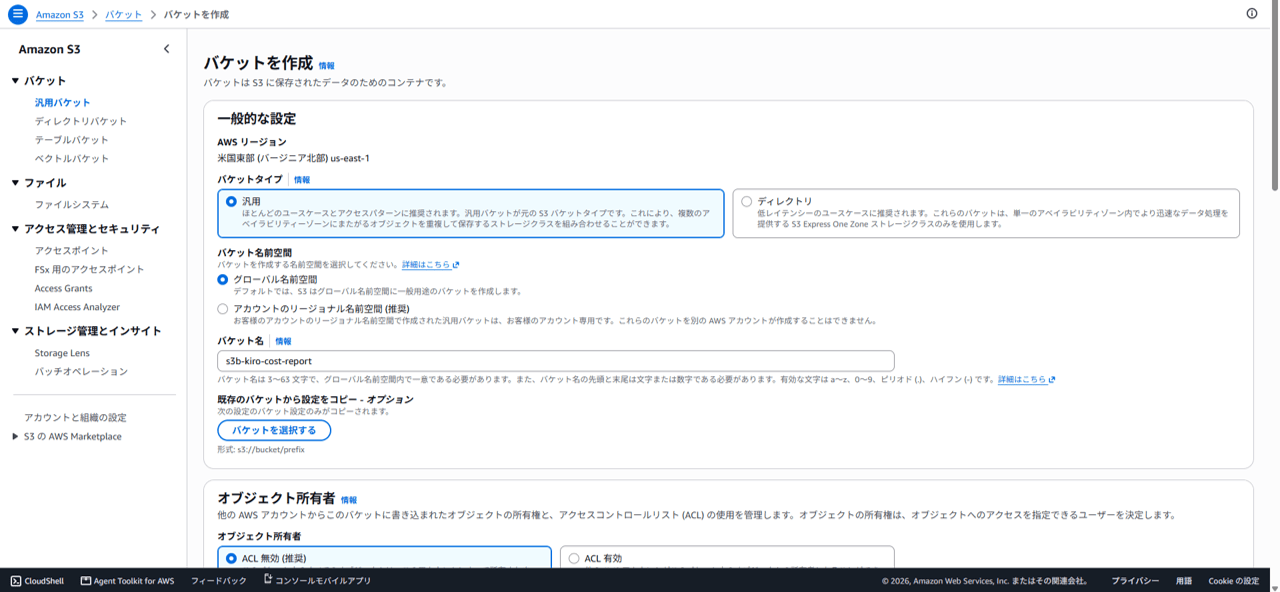
Task: Collapse the バケット section in the sidebar
Action: 15,81
